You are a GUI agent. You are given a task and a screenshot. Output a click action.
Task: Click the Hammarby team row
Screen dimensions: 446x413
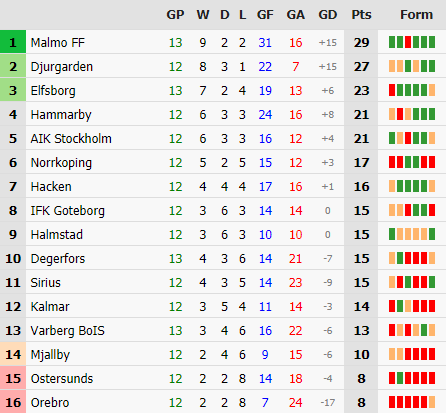(x=223, y=115)
